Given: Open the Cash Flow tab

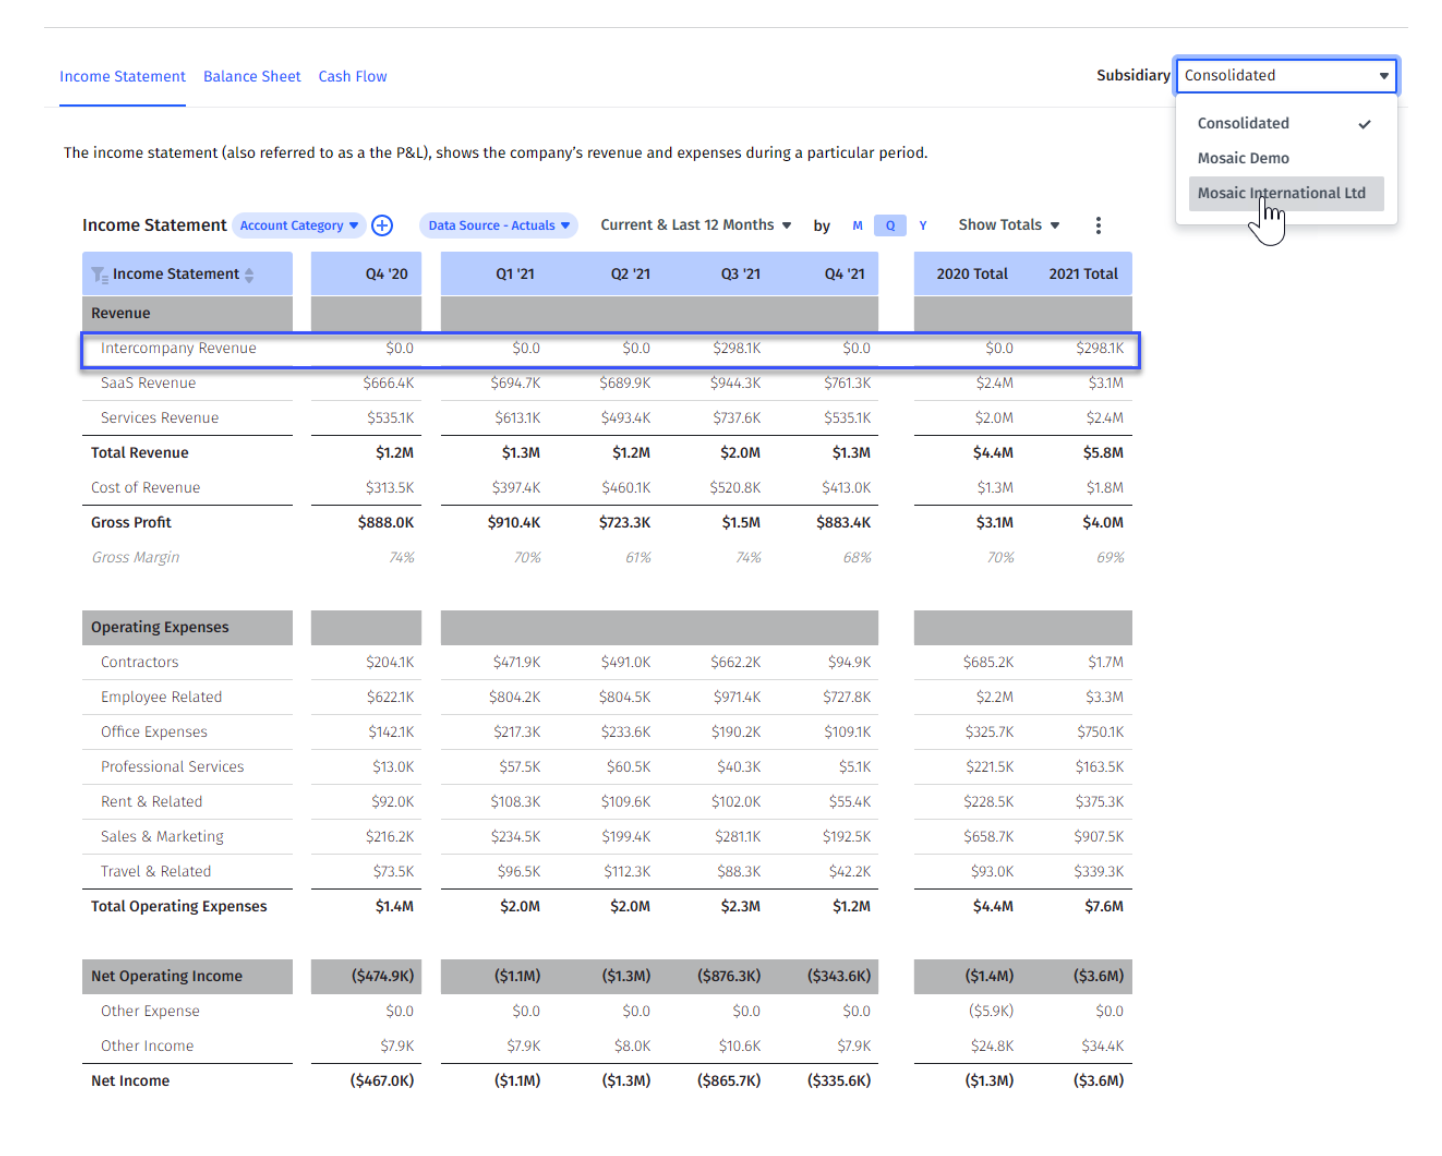Looking at the screenshot, I should (352, 76).
